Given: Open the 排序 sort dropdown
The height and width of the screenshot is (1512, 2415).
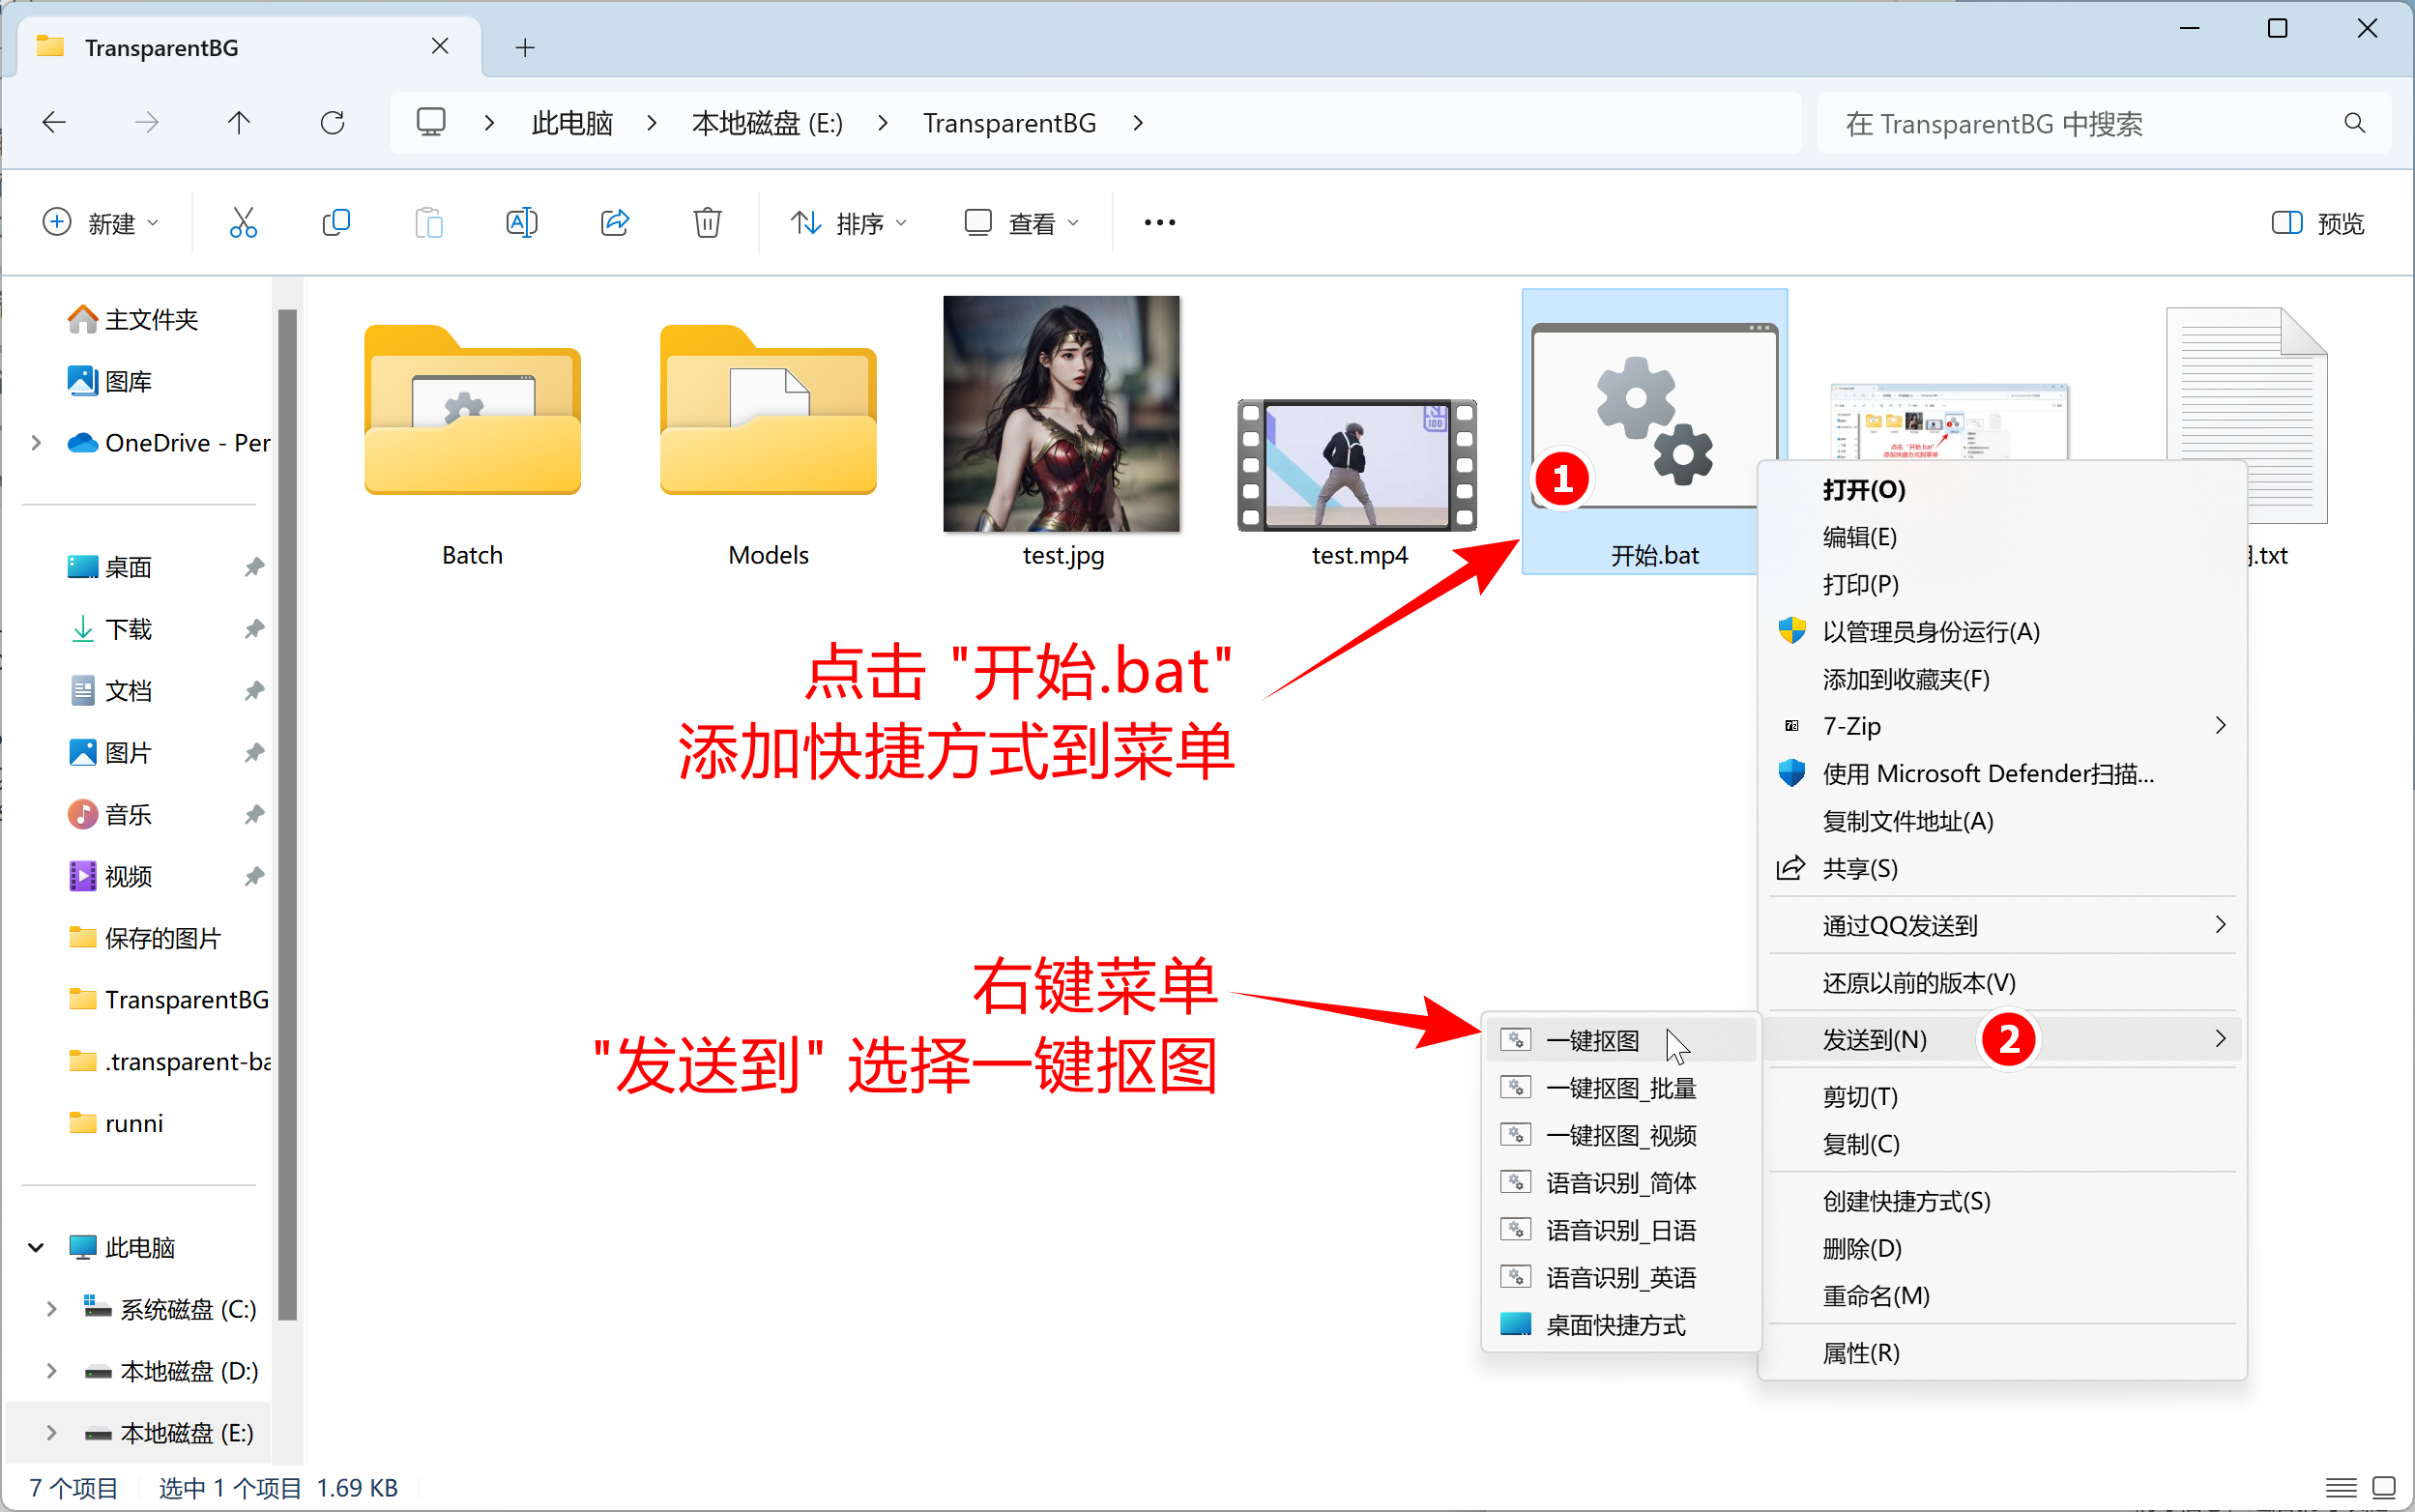Looking at the screenshot, I should tap(848, 222).
